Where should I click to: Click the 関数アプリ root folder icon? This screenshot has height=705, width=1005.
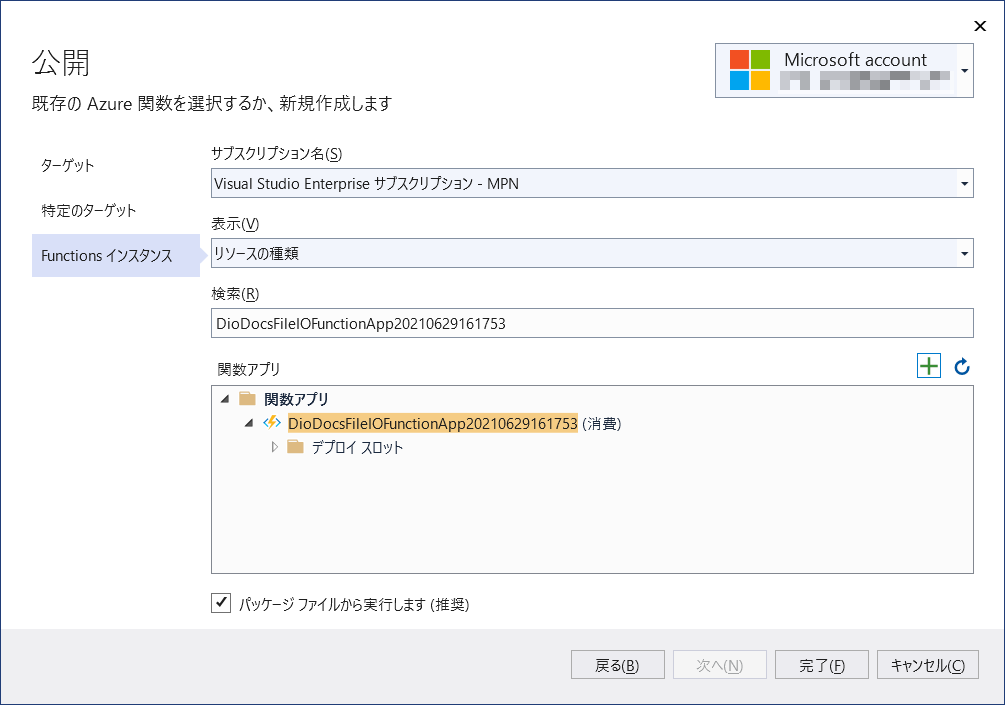tap(247, 399)
